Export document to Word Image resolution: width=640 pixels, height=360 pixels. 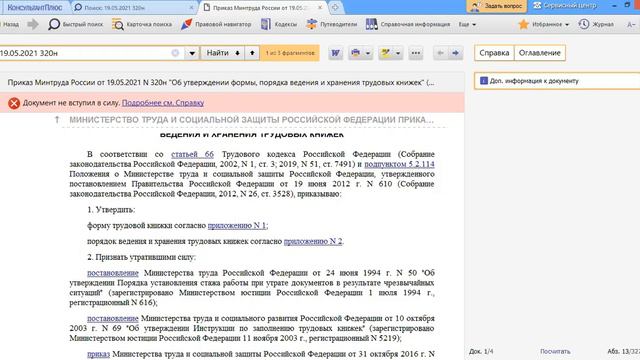point(336,53)
